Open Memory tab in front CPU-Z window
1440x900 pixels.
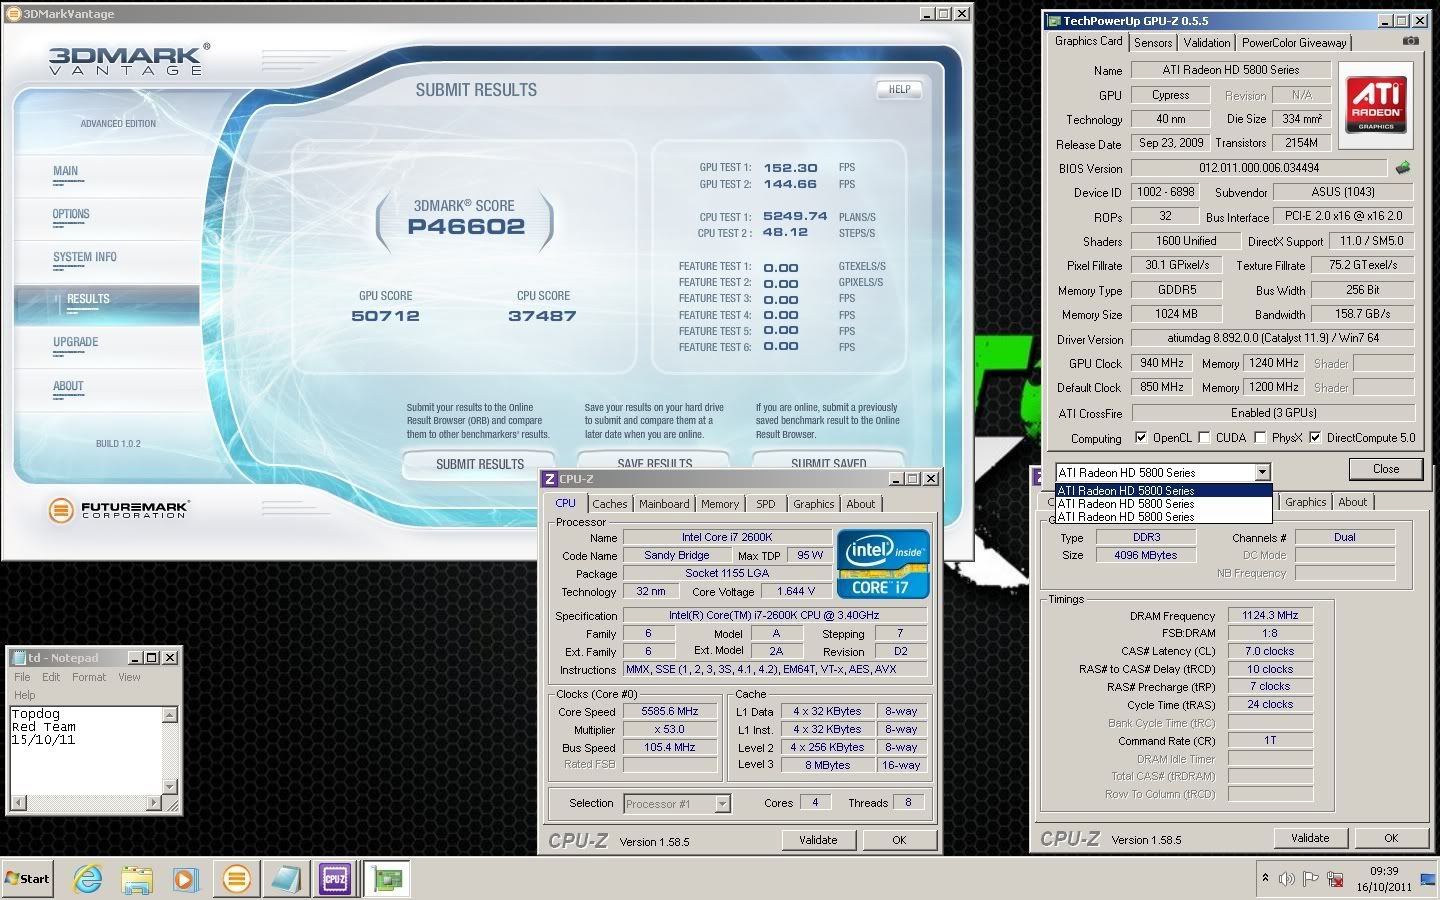point(720,504)
